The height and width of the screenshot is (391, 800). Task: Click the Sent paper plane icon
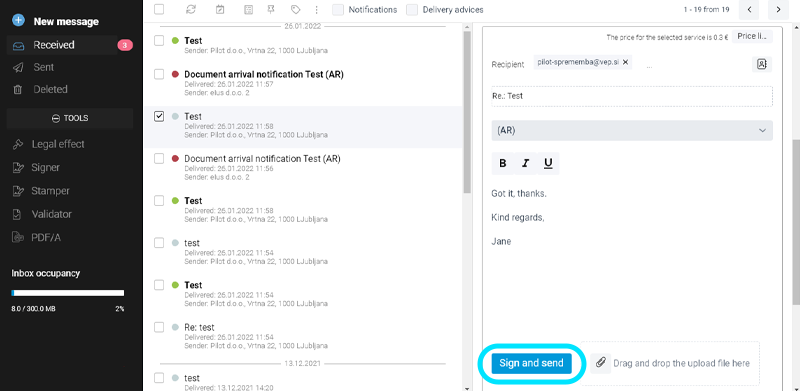[x=18, y=67]
